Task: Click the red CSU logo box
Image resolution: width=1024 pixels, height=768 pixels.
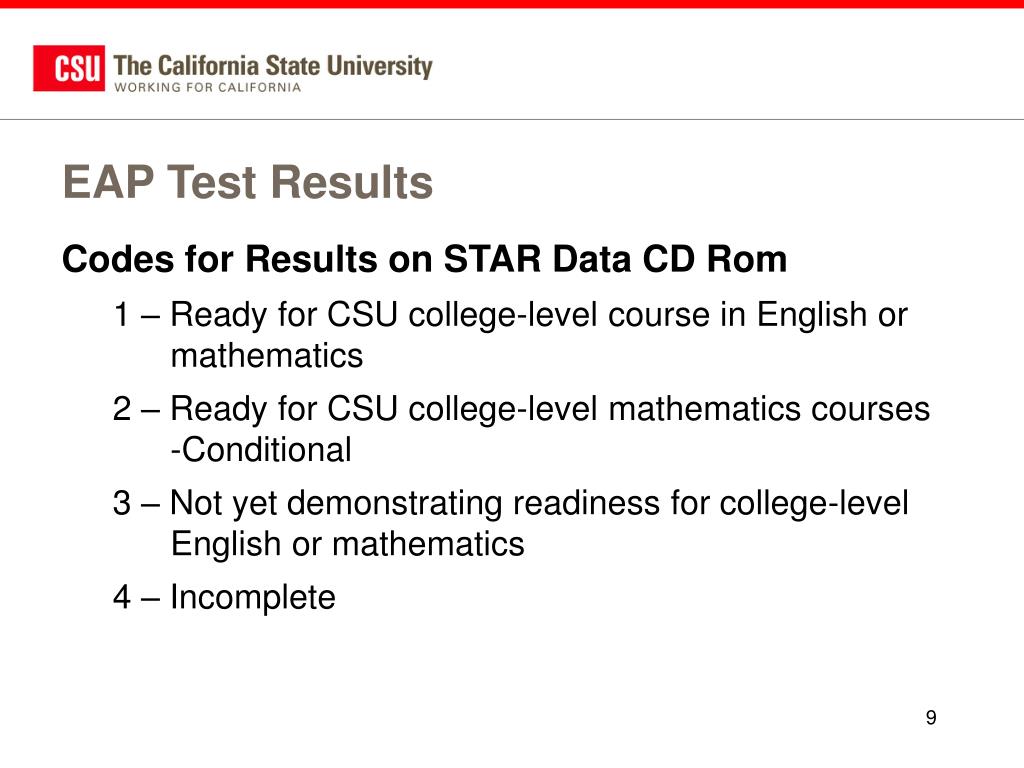Action: [69, 68]
